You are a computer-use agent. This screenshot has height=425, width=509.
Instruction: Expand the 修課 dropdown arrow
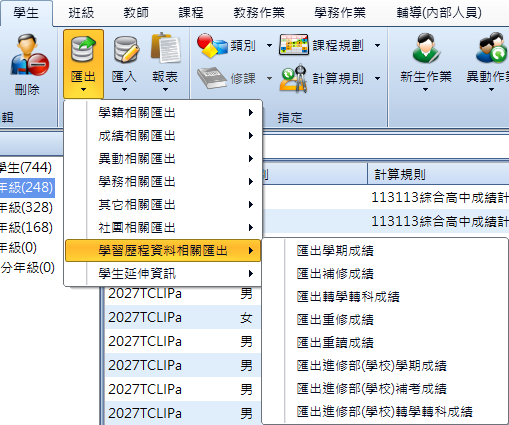click(269, 79)
